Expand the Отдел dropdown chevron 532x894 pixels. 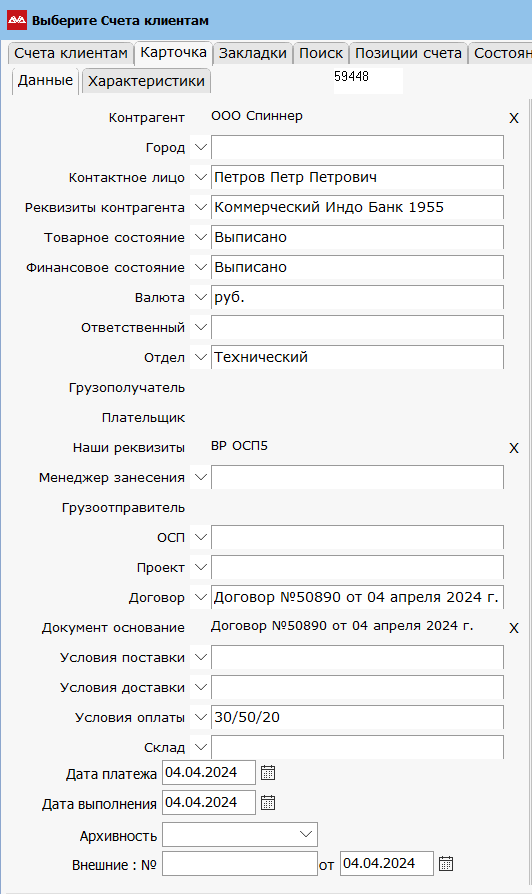[x=200, y=357]
